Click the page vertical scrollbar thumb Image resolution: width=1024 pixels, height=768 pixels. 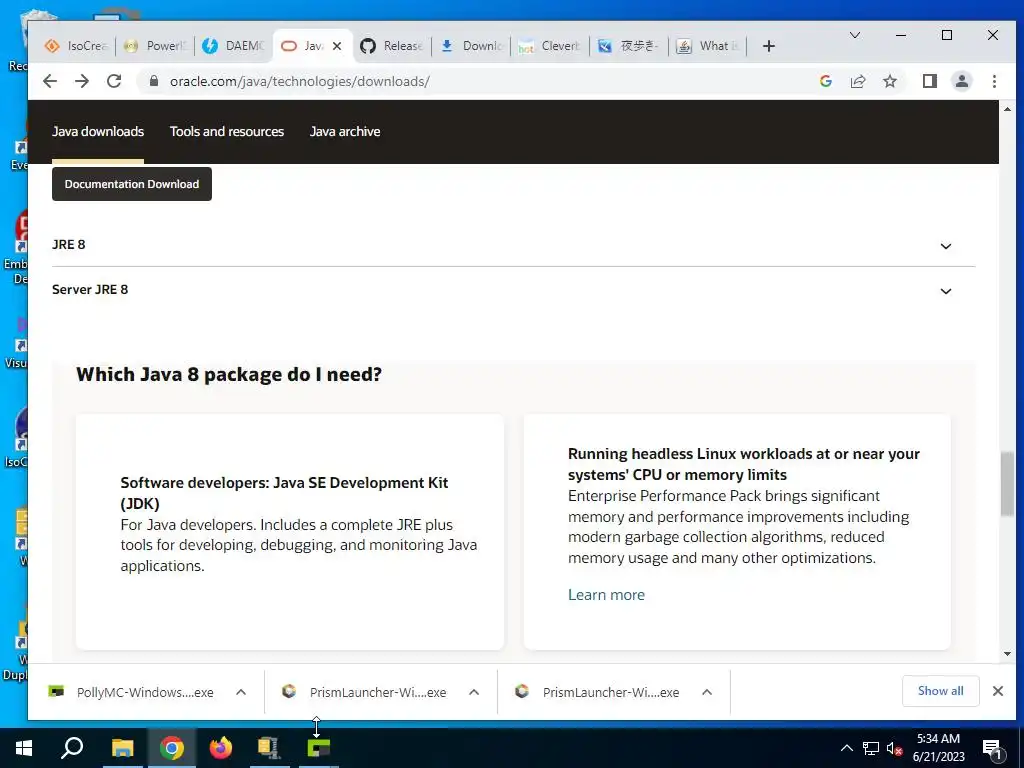[x=1007, y=484]
